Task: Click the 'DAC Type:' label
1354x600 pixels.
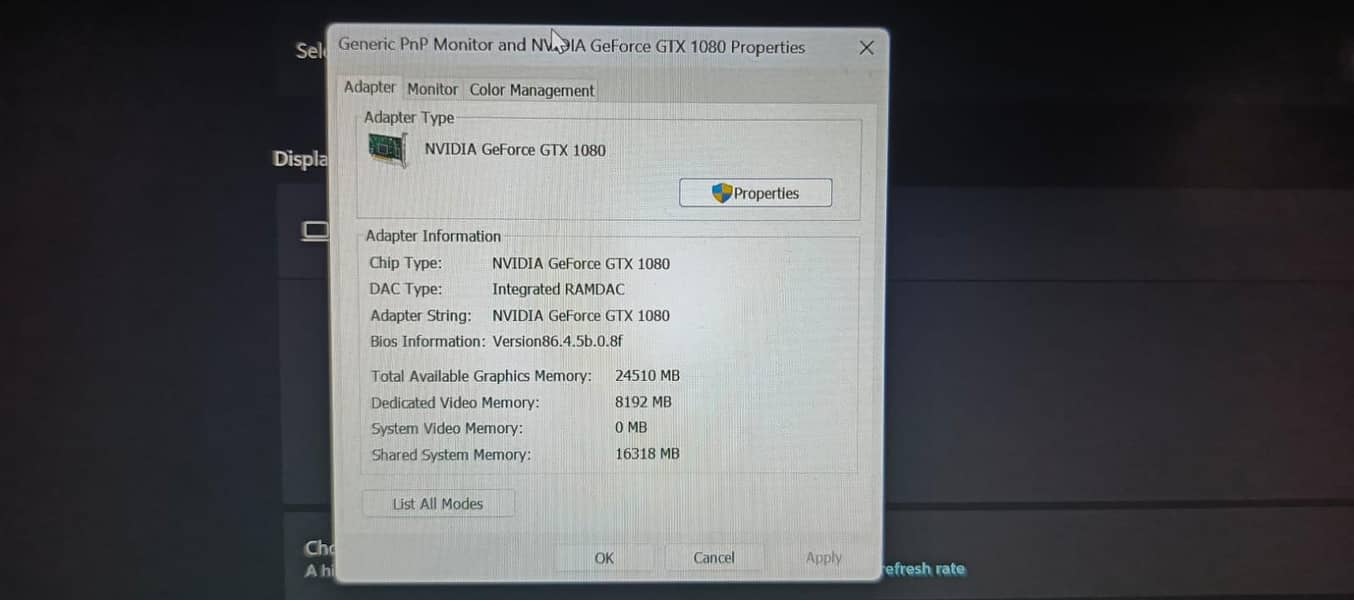Action: click(405, 289)
